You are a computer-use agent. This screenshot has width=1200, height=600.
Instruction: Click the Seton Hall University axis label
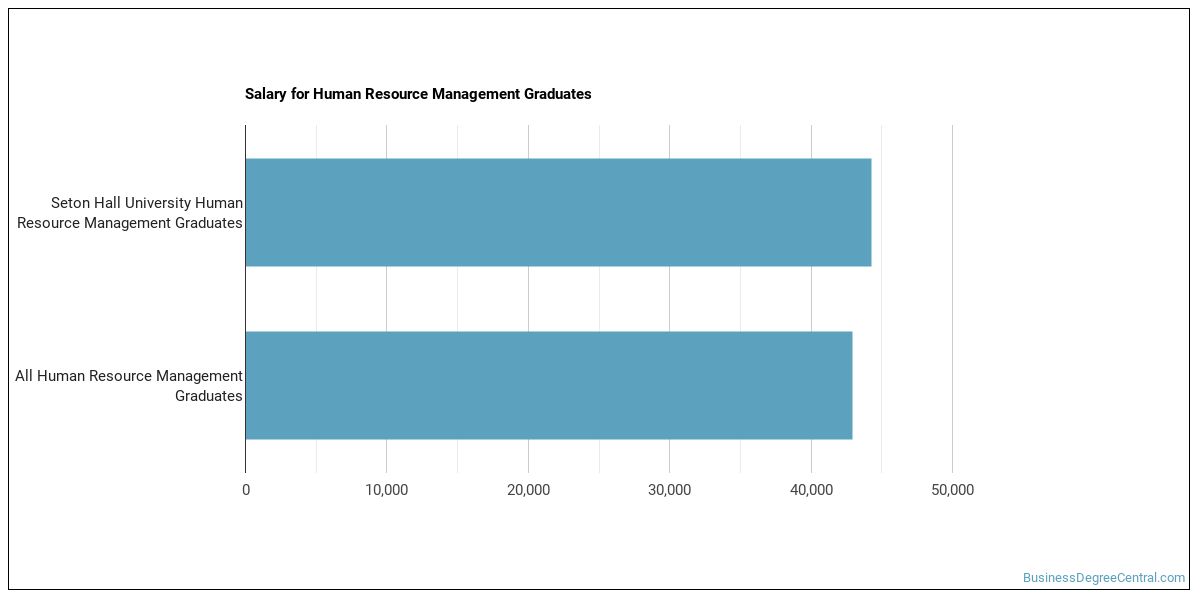click(x=130, y=213)
